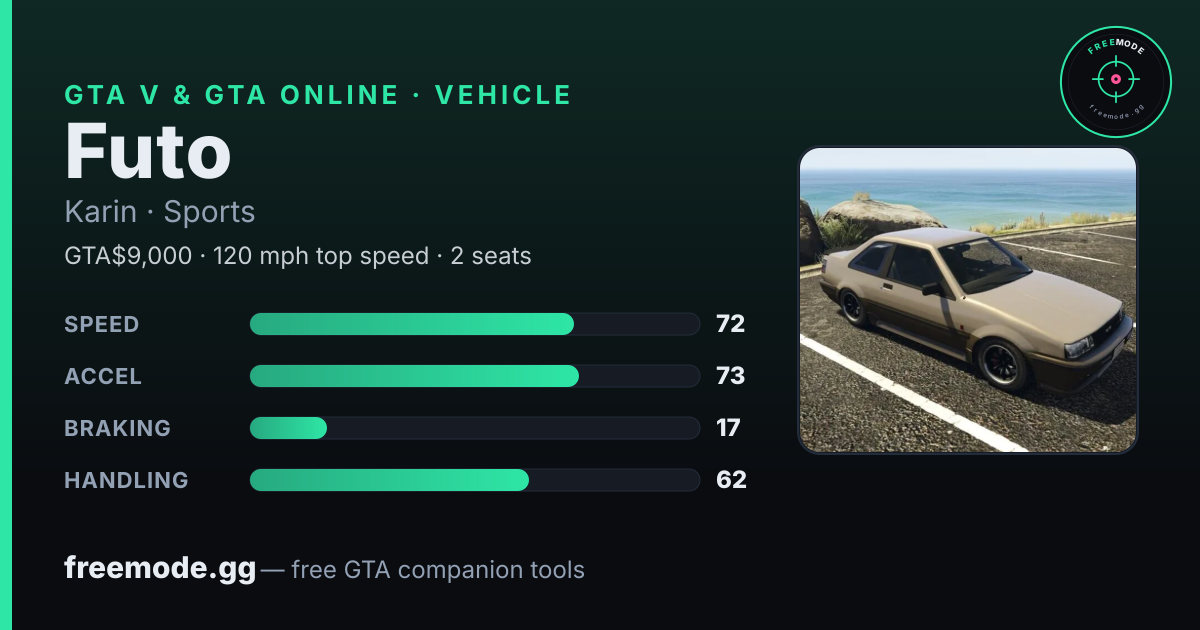This screenshot has height=630, width=1200.
Task: Click the Speed stat progress bar
Action: (x=474, y=324)
